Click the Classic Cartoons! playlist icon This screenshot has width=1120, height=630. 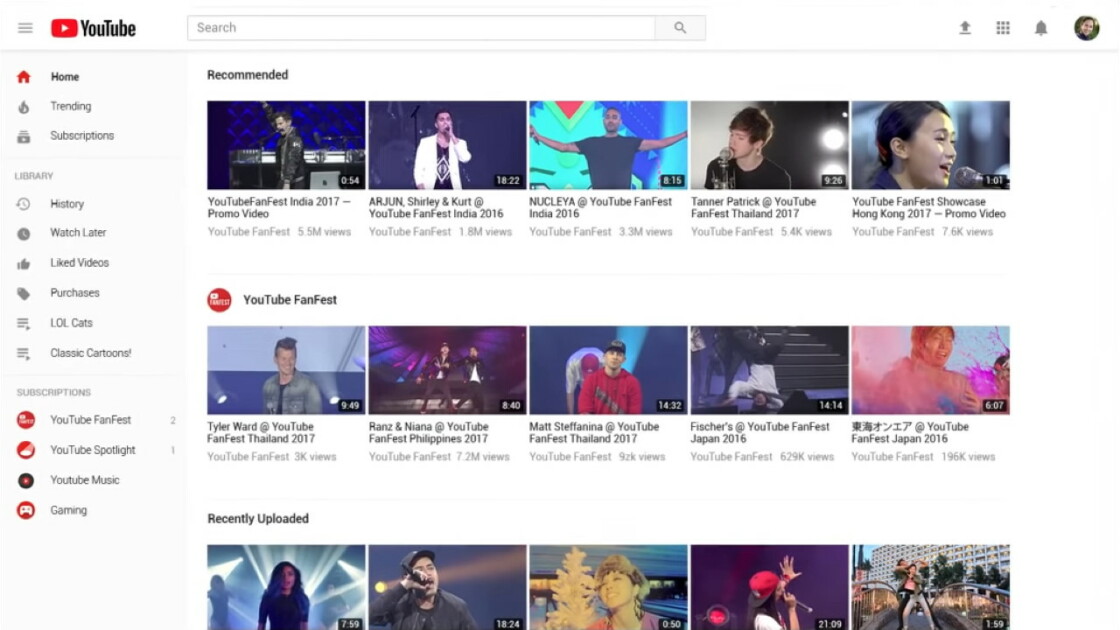[x=24, y=354]
